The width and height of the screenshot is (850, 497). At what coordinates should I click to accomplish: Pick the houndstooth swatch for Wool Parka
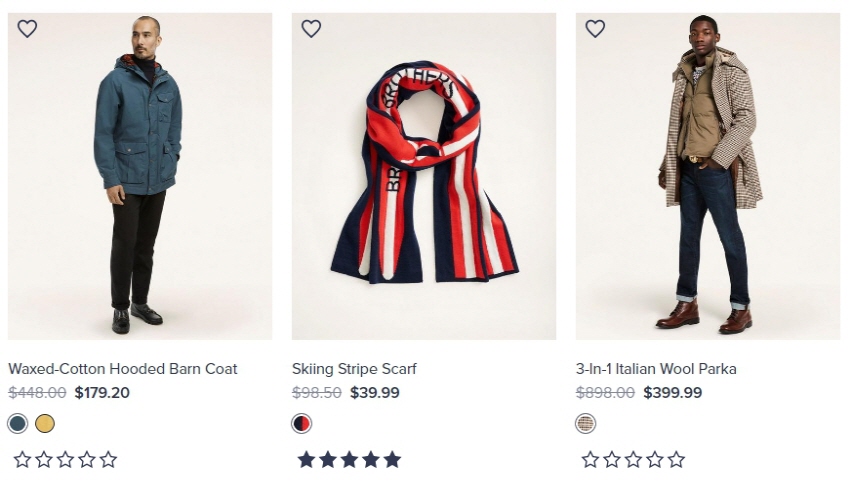[x=586, y=424]
